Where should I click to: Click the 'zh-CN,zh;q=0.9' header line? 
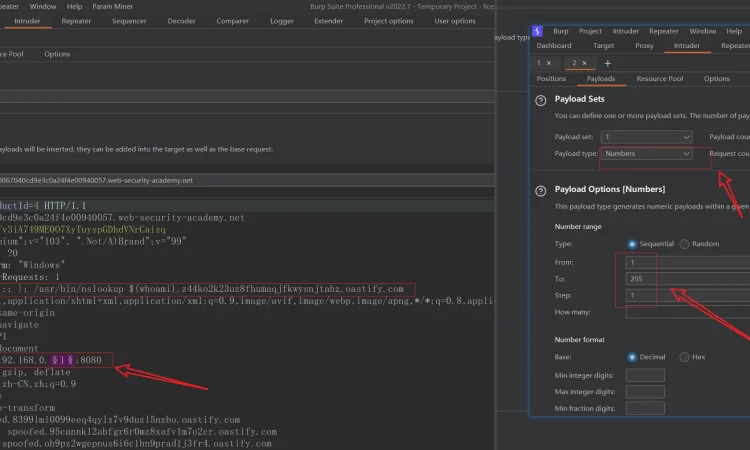pyautogui.click(x=38, y=384)
